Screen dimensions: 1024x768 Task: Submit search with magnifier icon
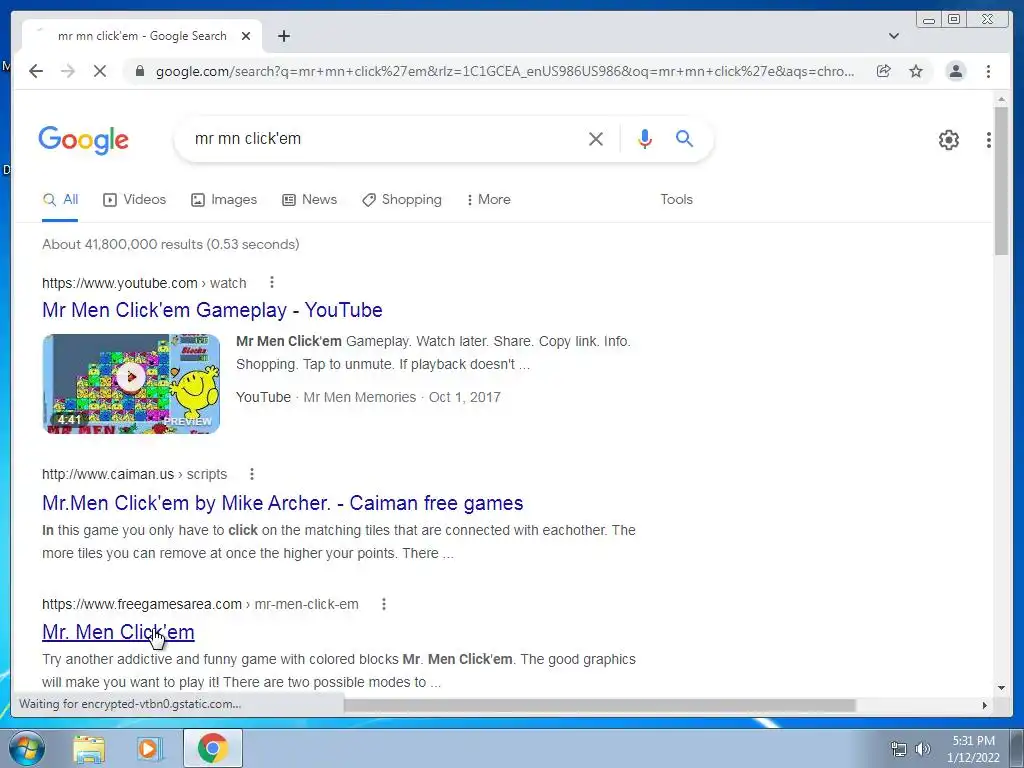click(684, 138)
